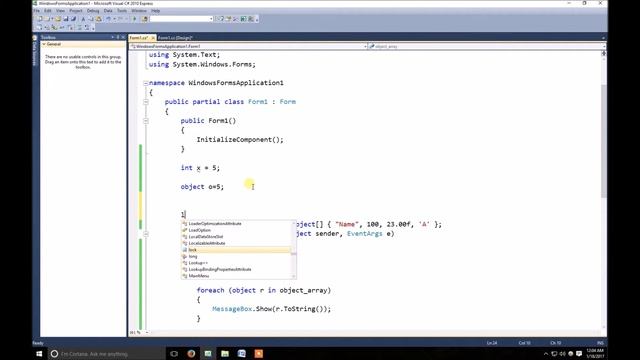The image size is (640, 360).
Task: Click the Undo toolbar icon
Action: tap(109, 19)
